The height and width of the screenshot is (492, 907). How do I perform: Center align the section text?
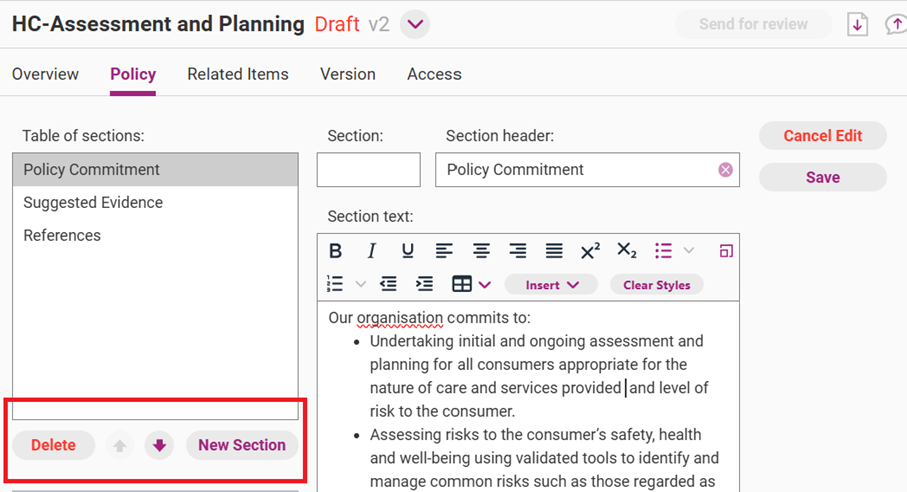point(481,251)
